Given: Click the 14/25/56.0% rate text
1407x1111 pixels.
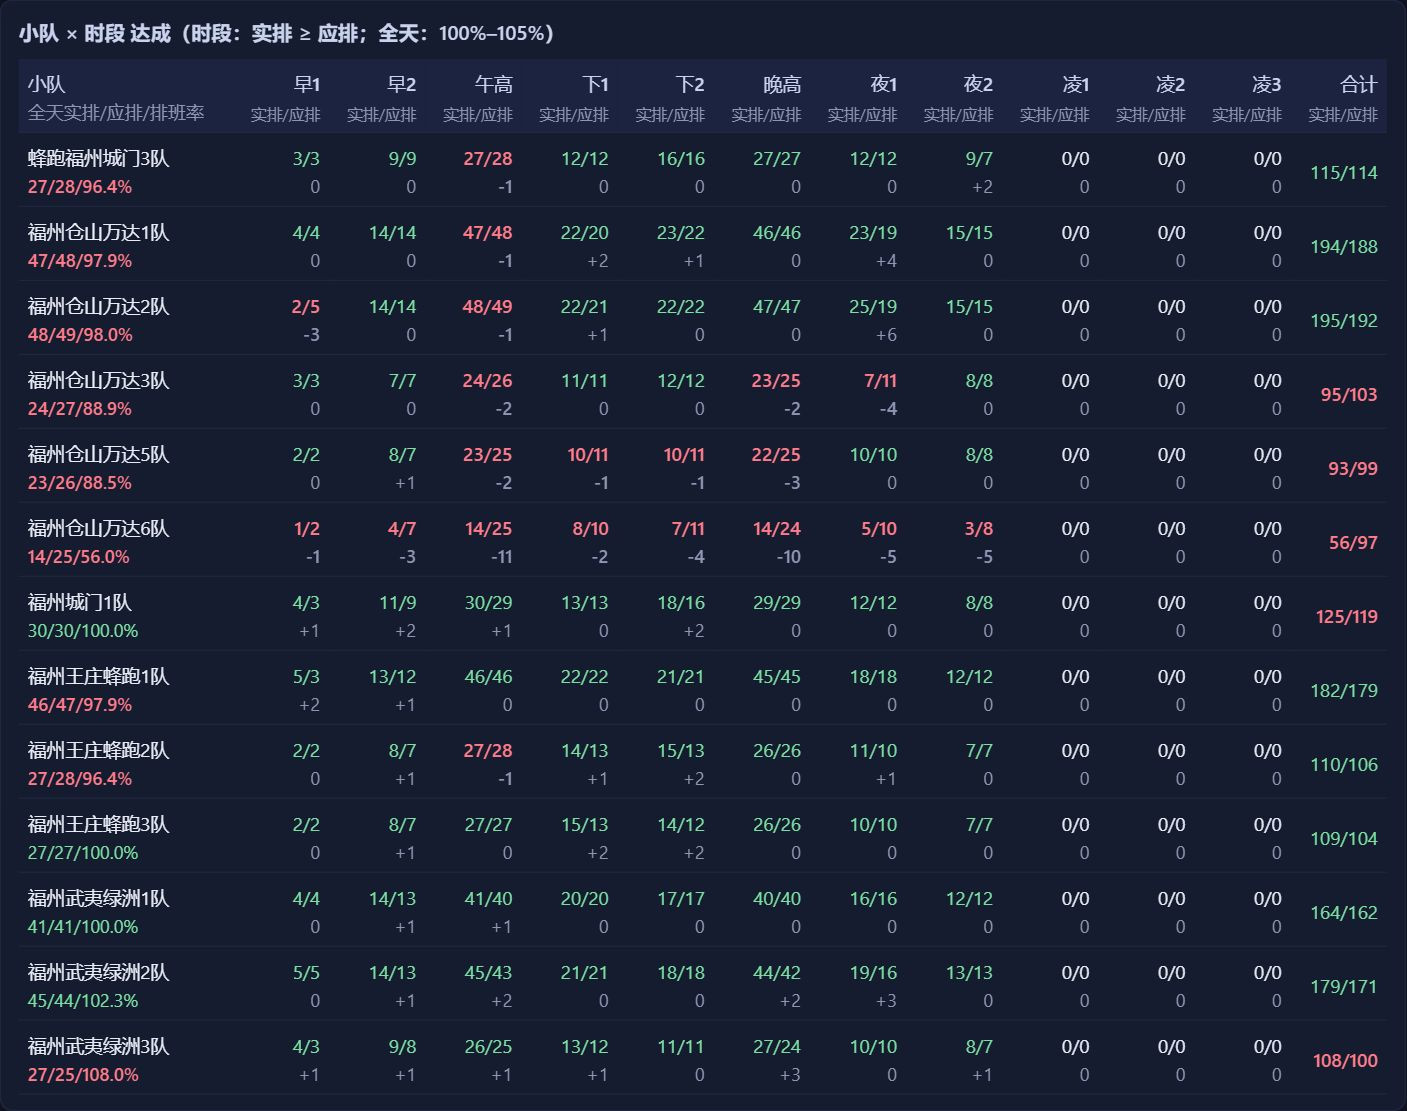Looking at the screenshot, I should tap(79, 557).
